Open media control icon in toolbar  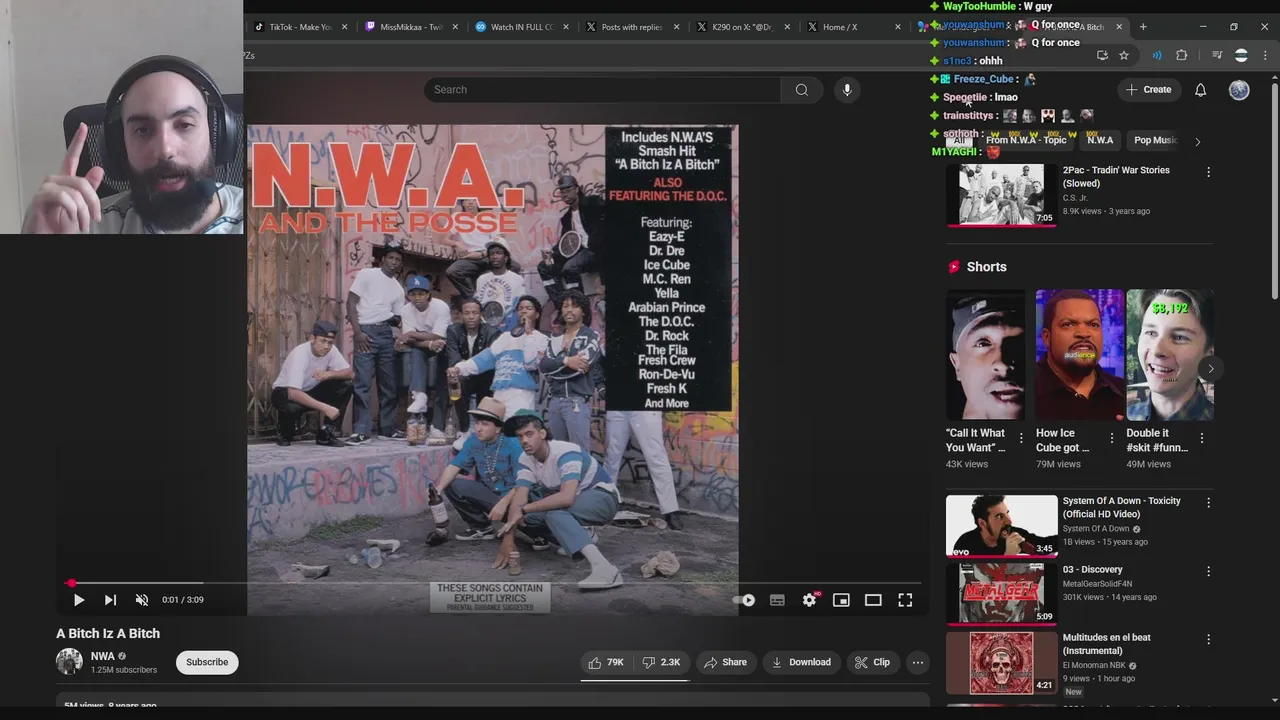[1217, 56]
